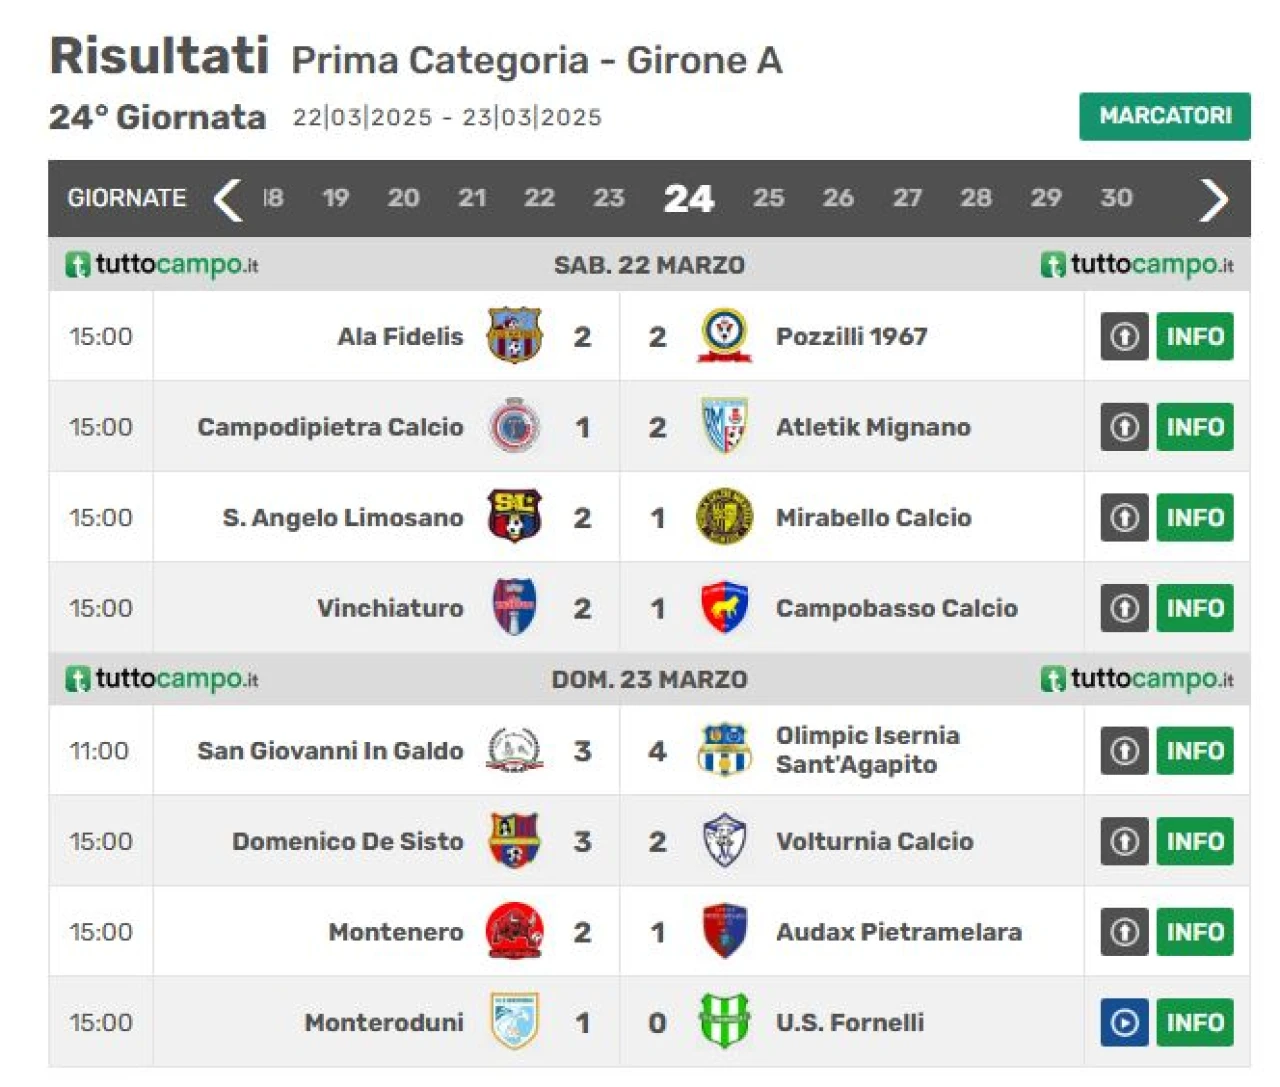This screenshot has width=1280, height=1087.
Task: Open INFO for Domenico De Sisto match
Action: pos(1195,841)
